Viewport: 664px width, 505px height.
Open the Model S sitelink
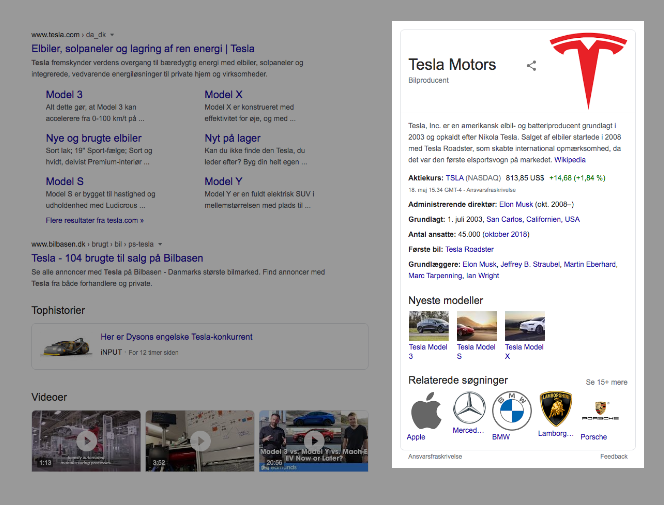coord(64,181)
